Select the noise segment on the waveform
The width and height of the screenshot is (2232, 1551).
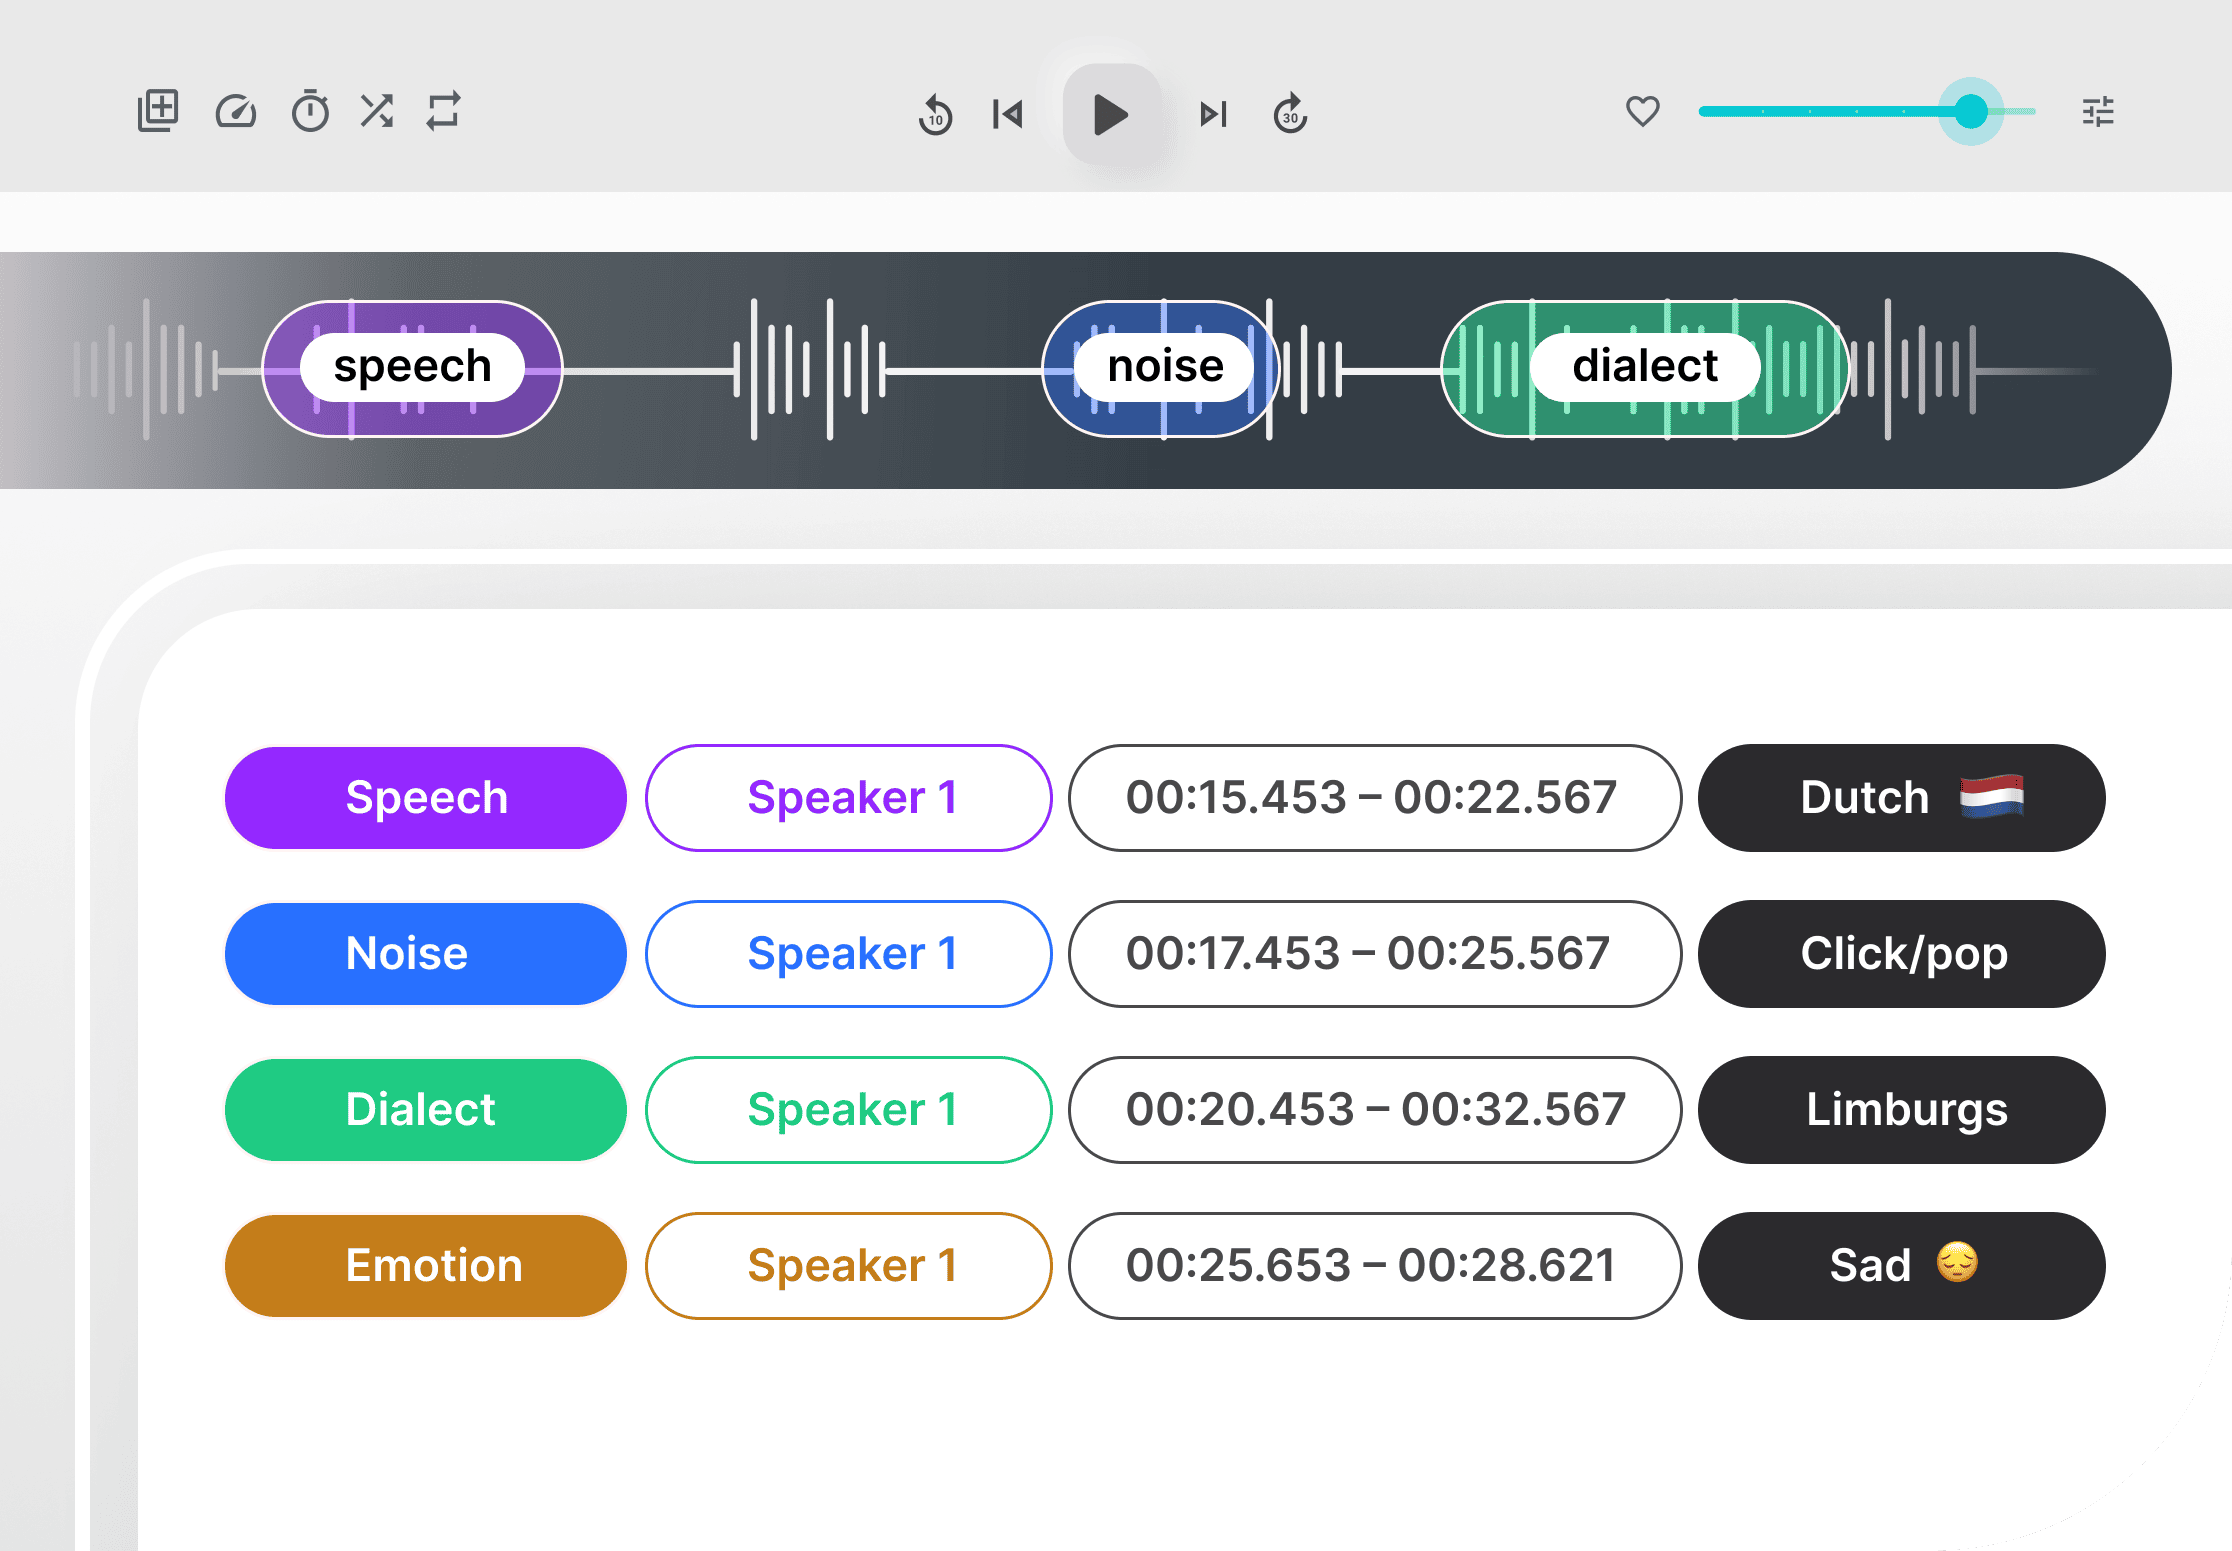pyautogui.click(x=1160, y=368)
